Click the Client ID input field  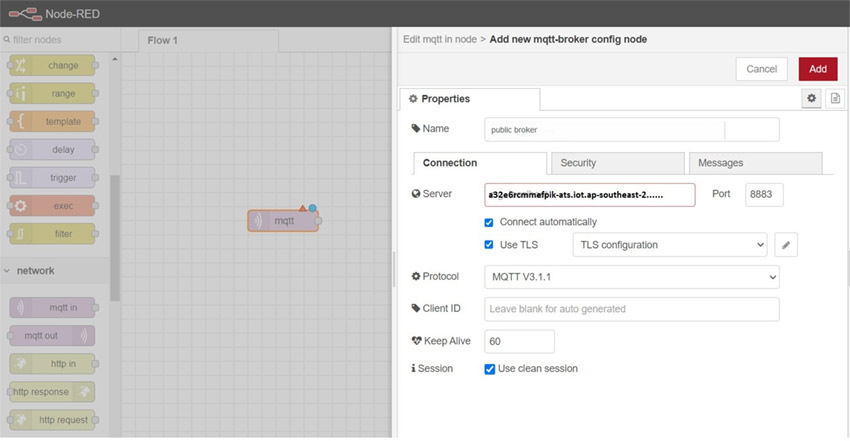[631, 309]
